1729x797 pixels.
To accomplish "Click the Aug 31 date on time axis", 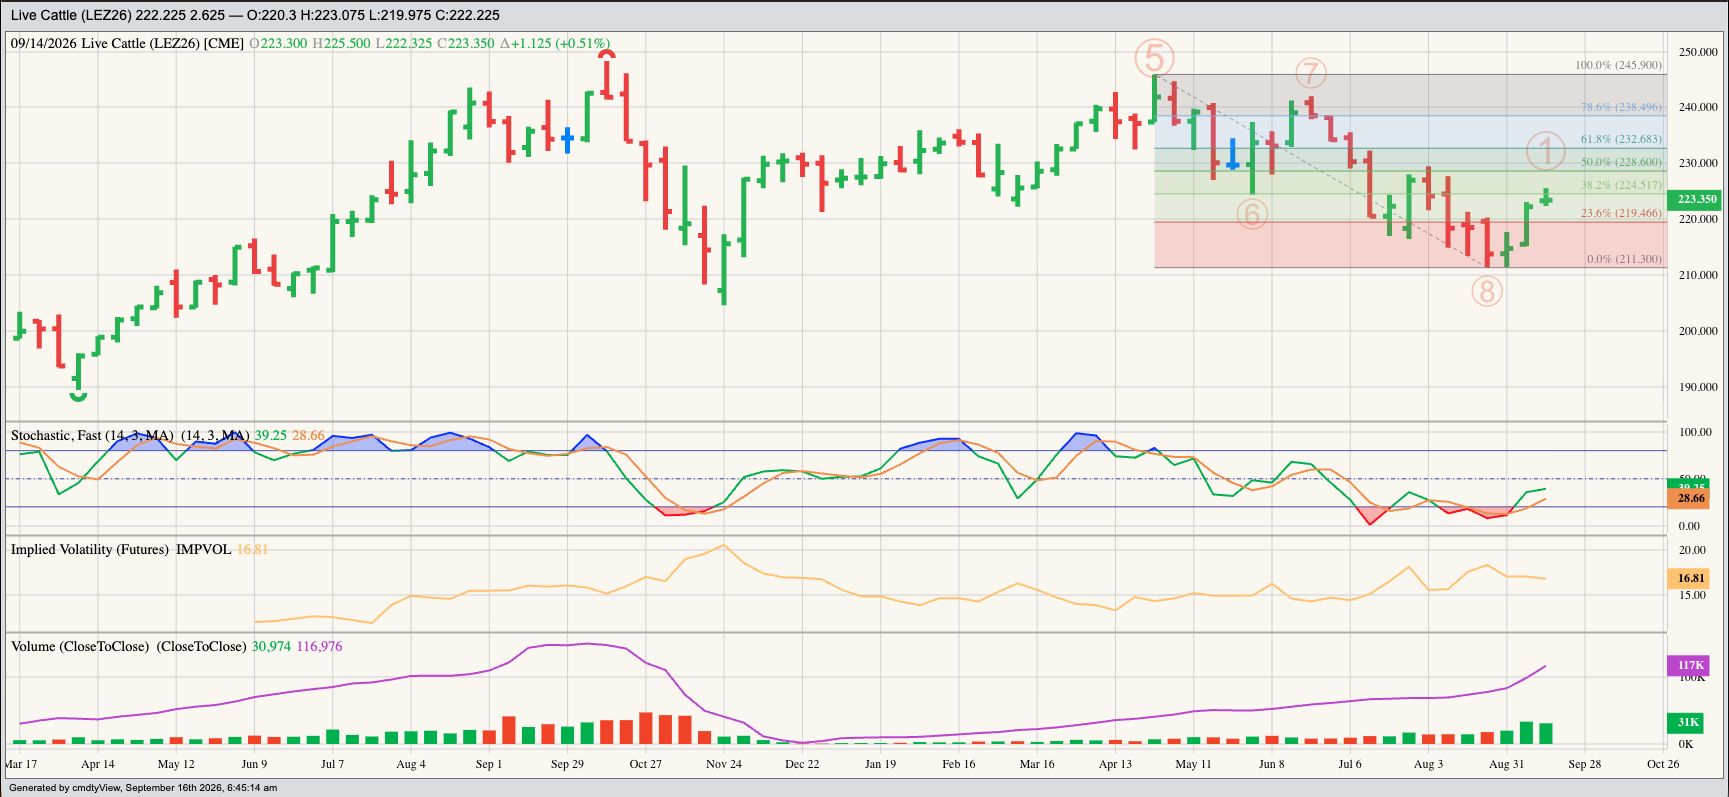I will click(x=1506, y=764).
